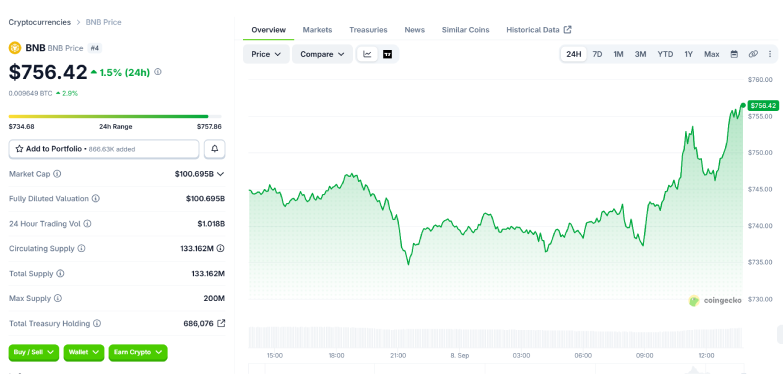Open the Compare dropdown
The image size is (783, 388).
[x=322, y=54]
